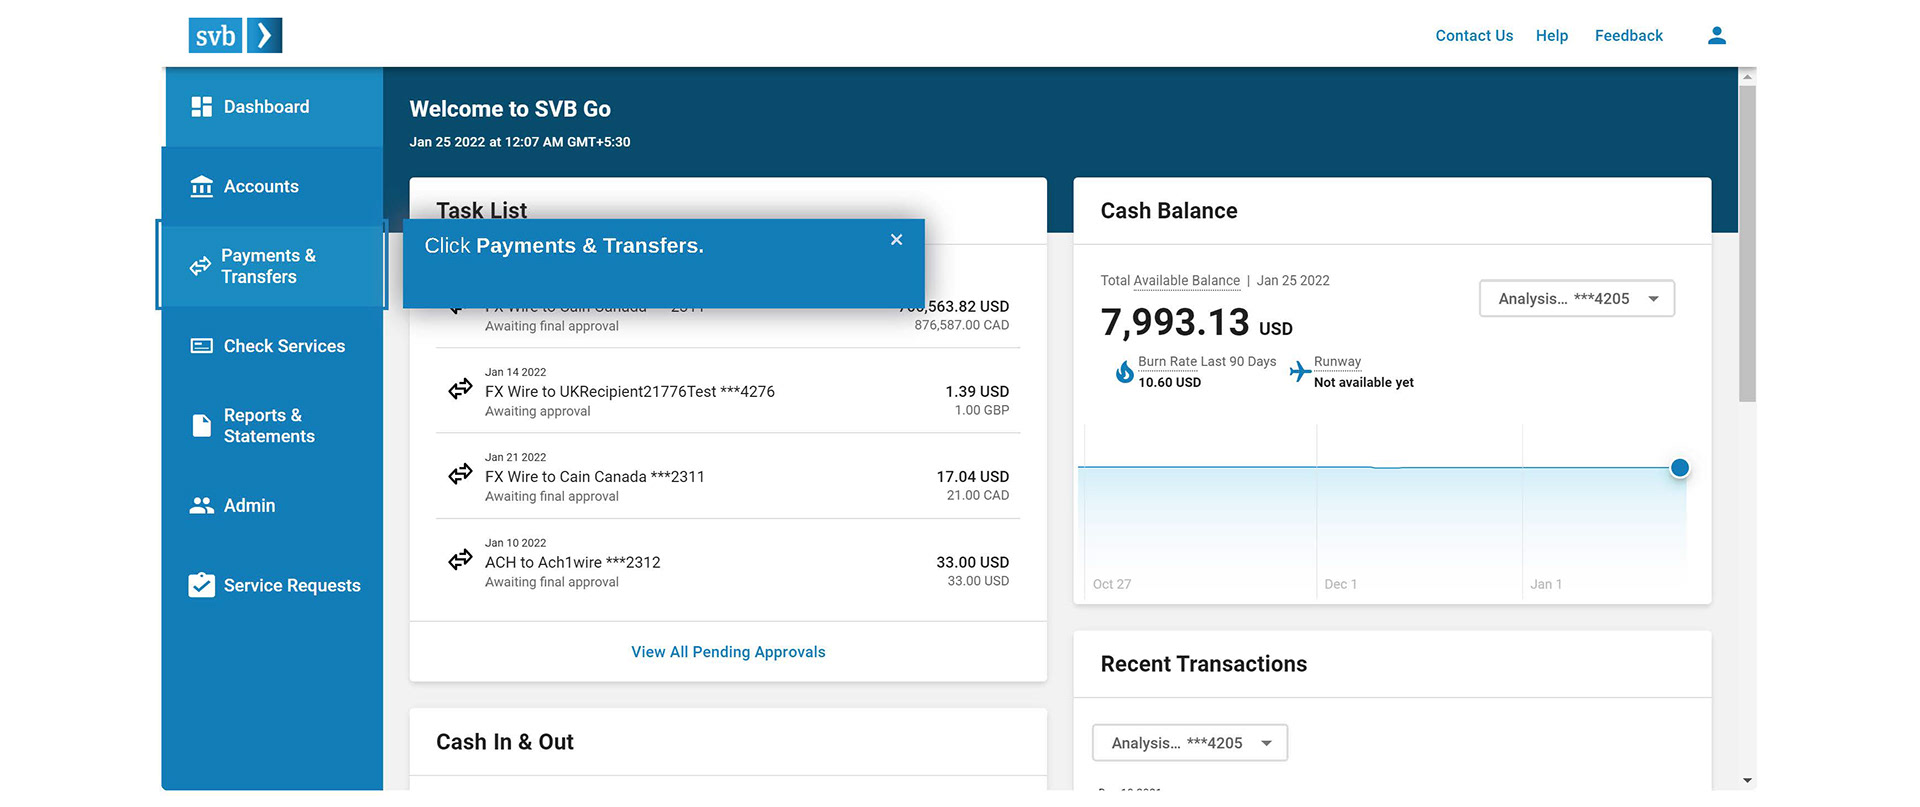
Task: Click the blue data point on balance chart
Action: 1680,468
